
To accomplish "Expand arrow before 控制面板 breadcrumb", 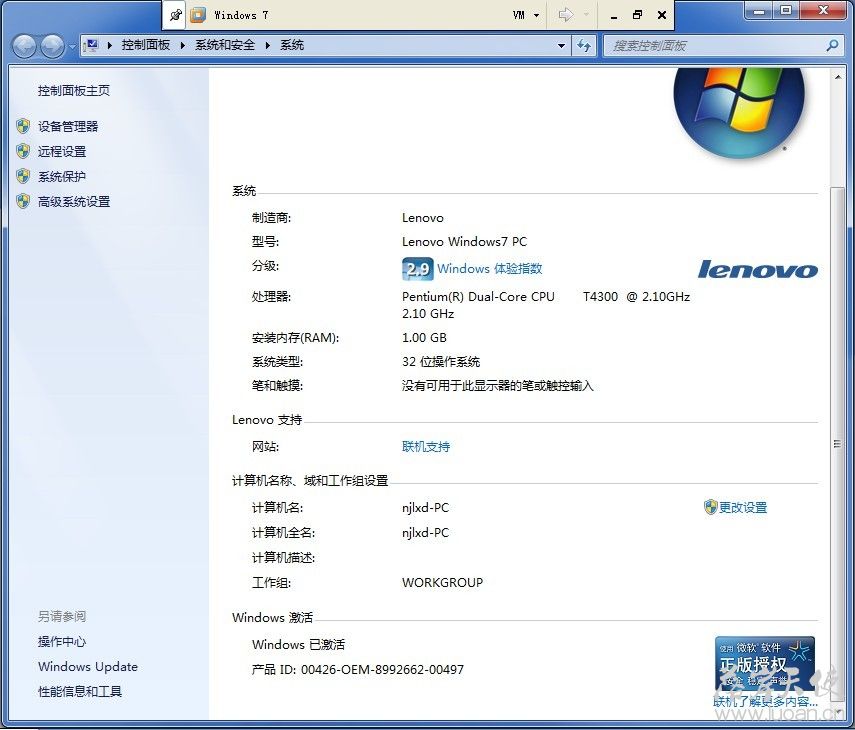I will pyautogui.click(x=110, y=45).
